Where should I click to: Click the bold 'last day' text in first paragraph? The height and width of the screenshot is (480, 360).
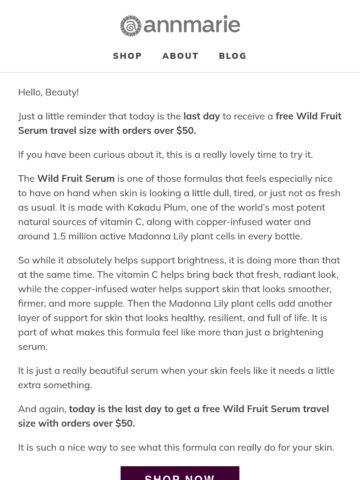point(202,116)
